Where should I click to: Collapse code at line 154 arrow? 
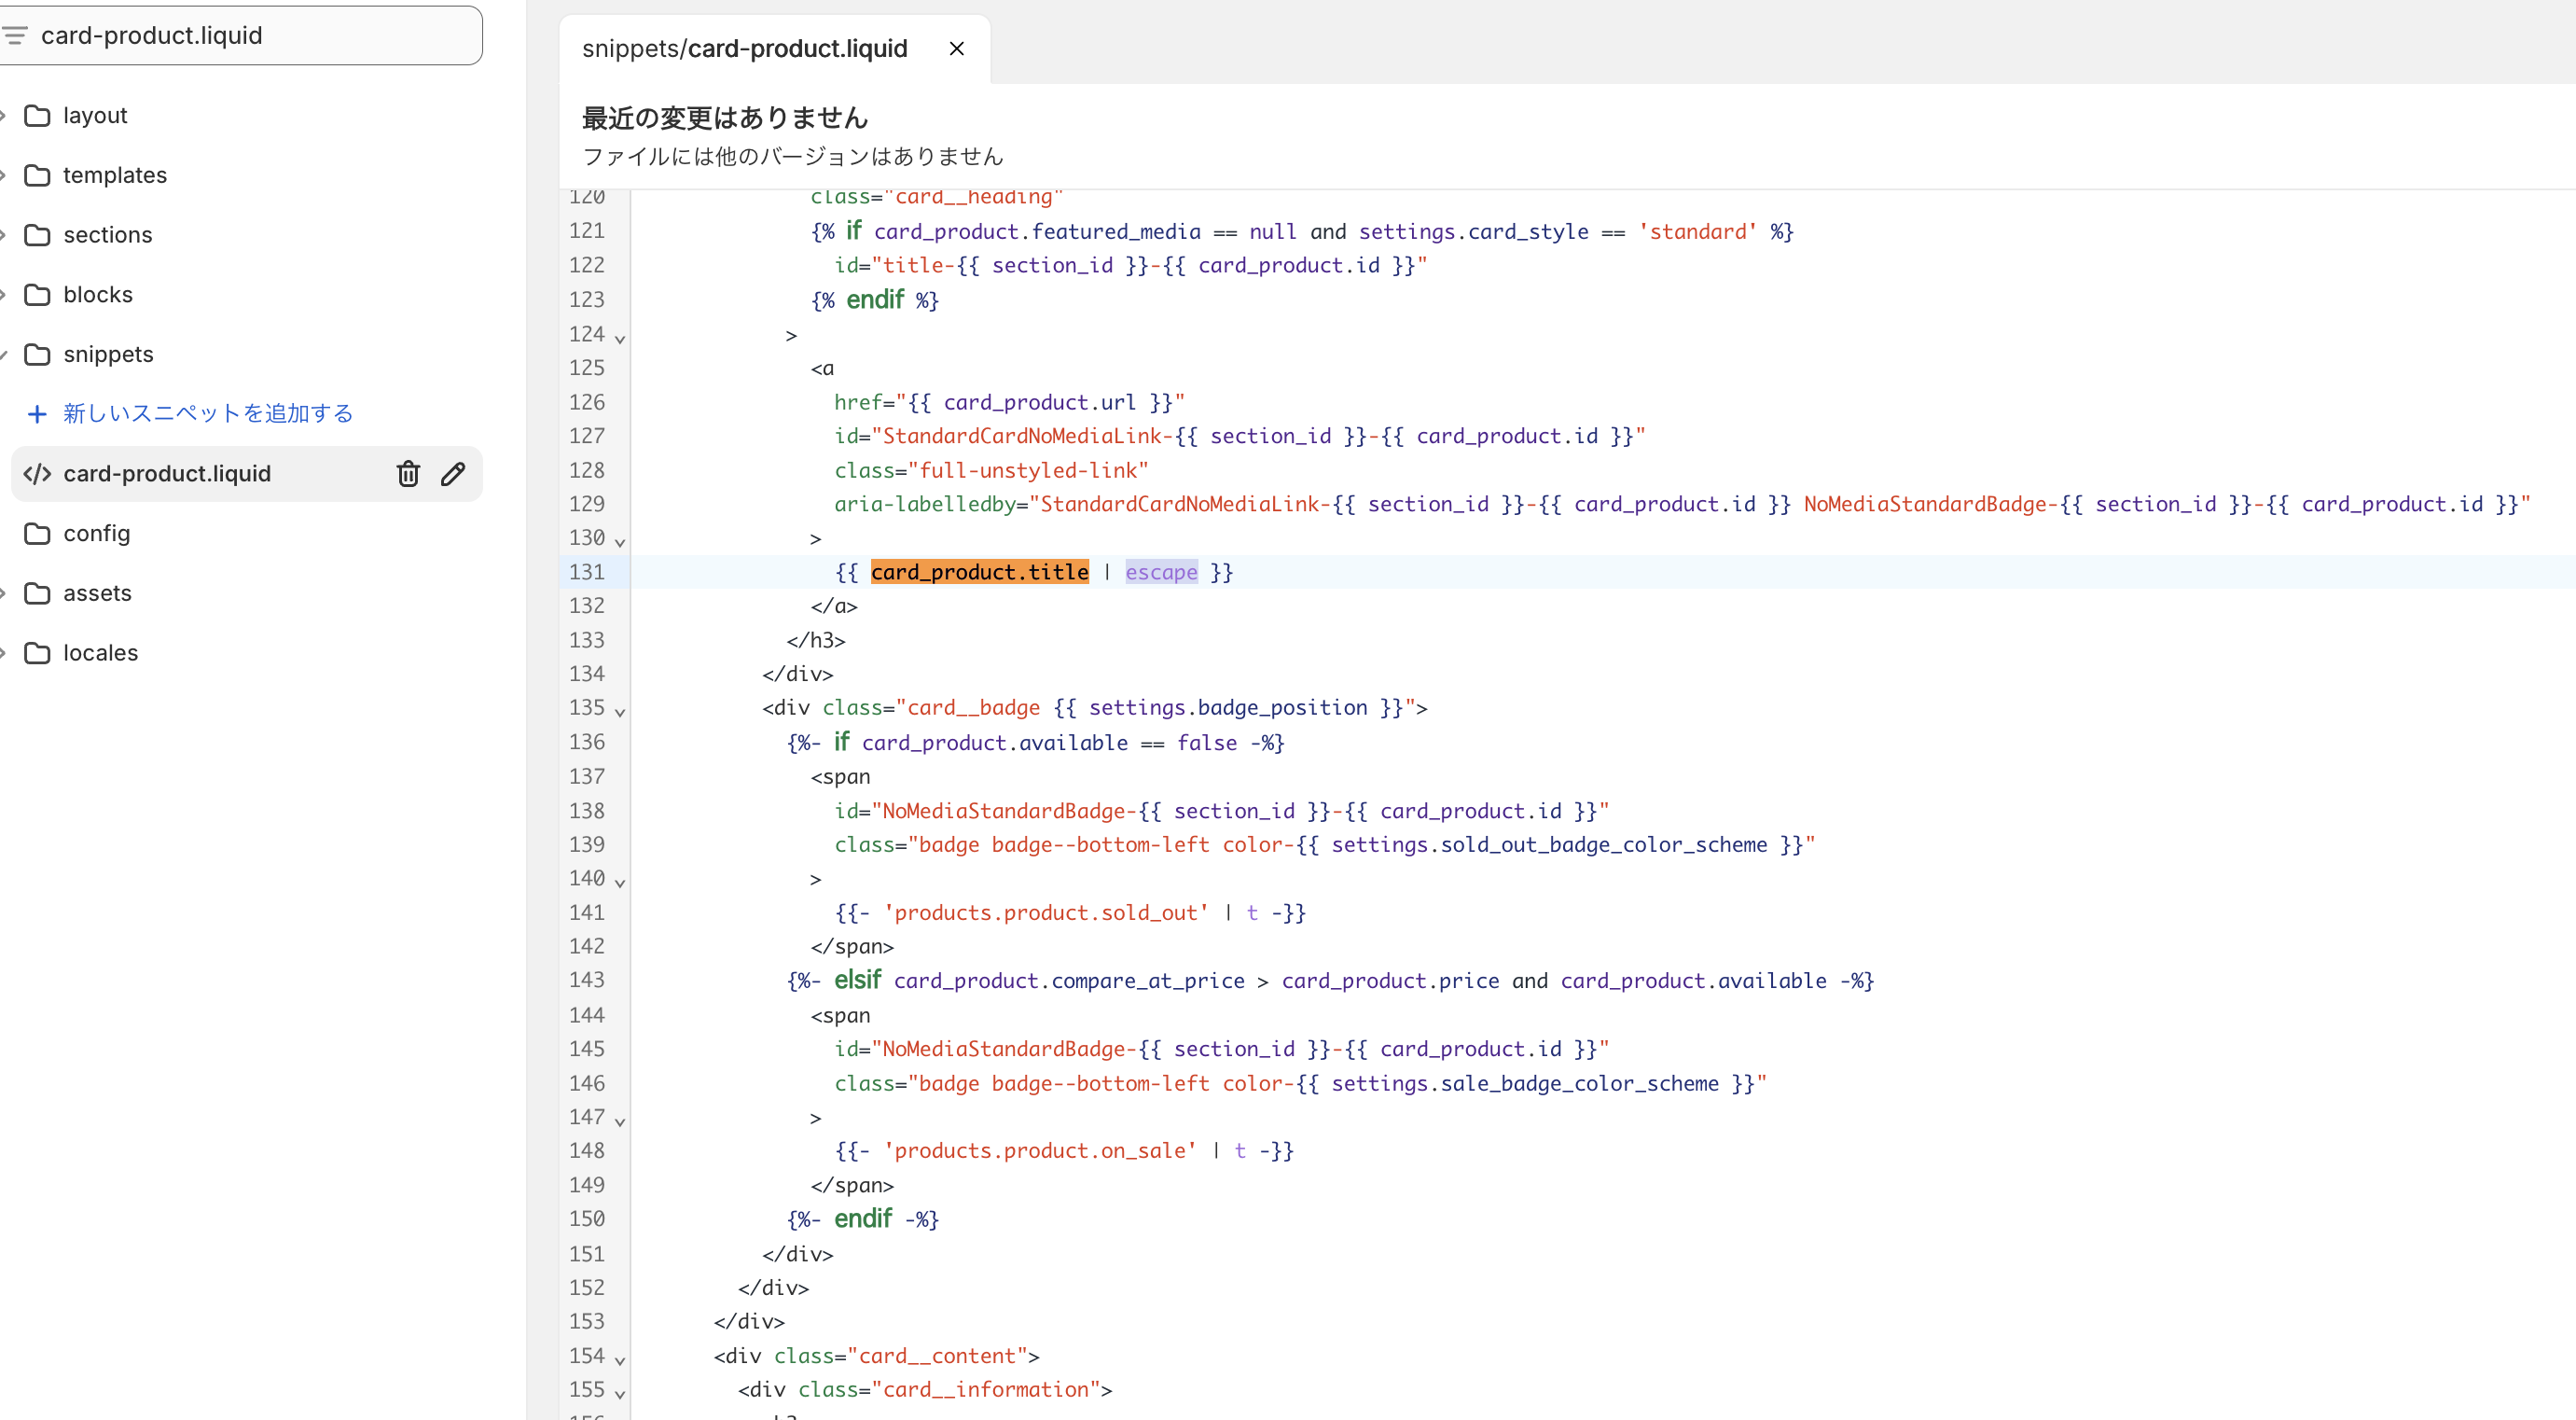[x=620, y=1360]
